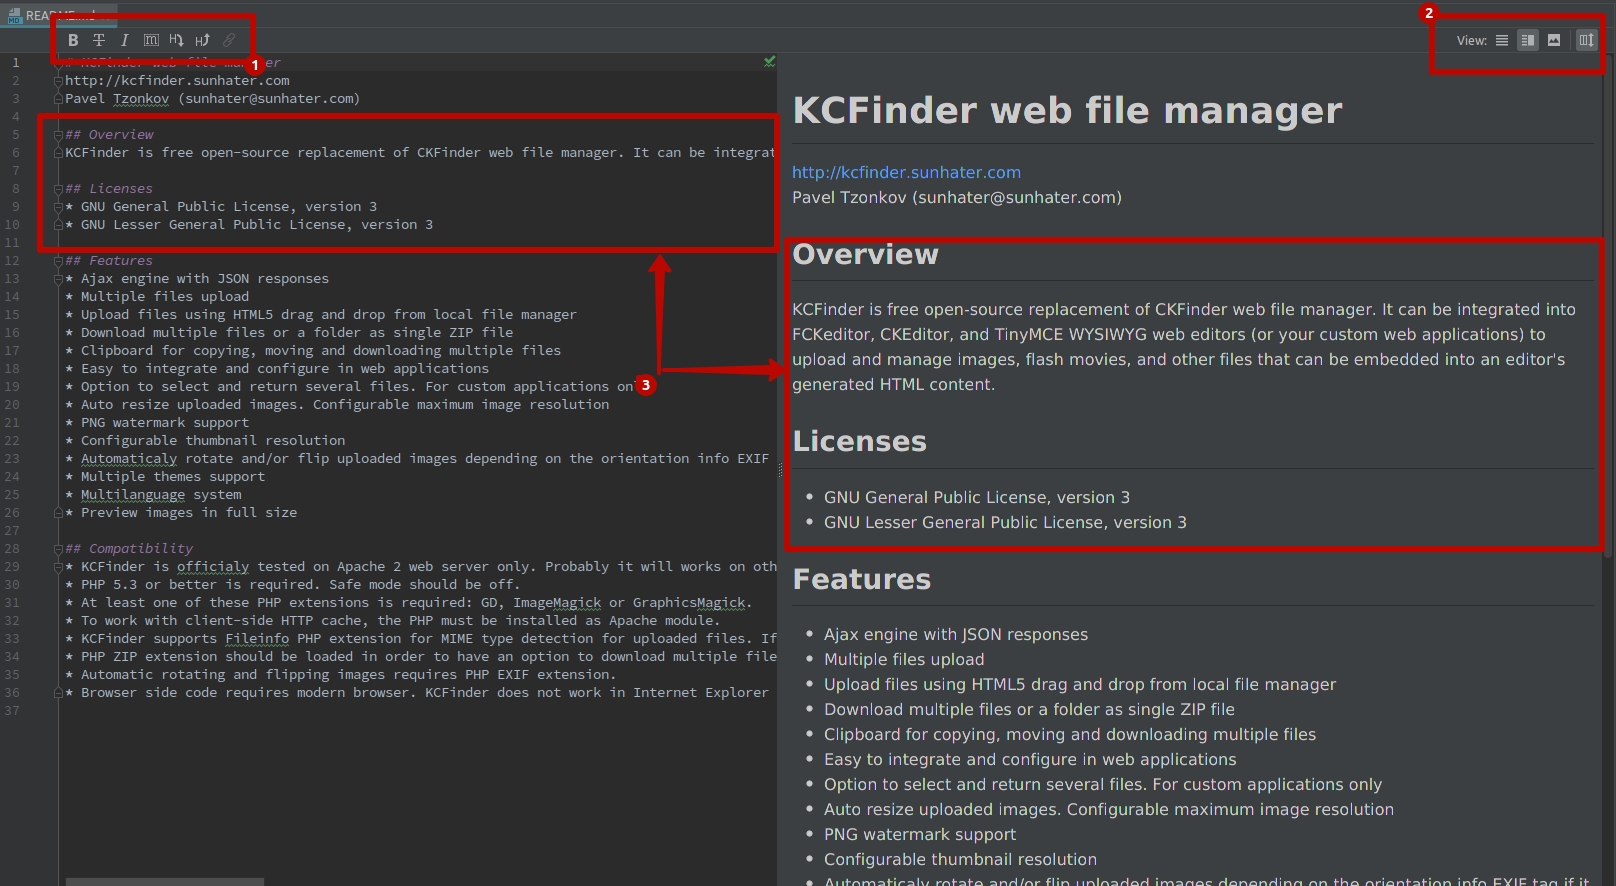Screen dimensions: 1616x886
Task: Toggle italic formatting button
Action: [124, 40]
